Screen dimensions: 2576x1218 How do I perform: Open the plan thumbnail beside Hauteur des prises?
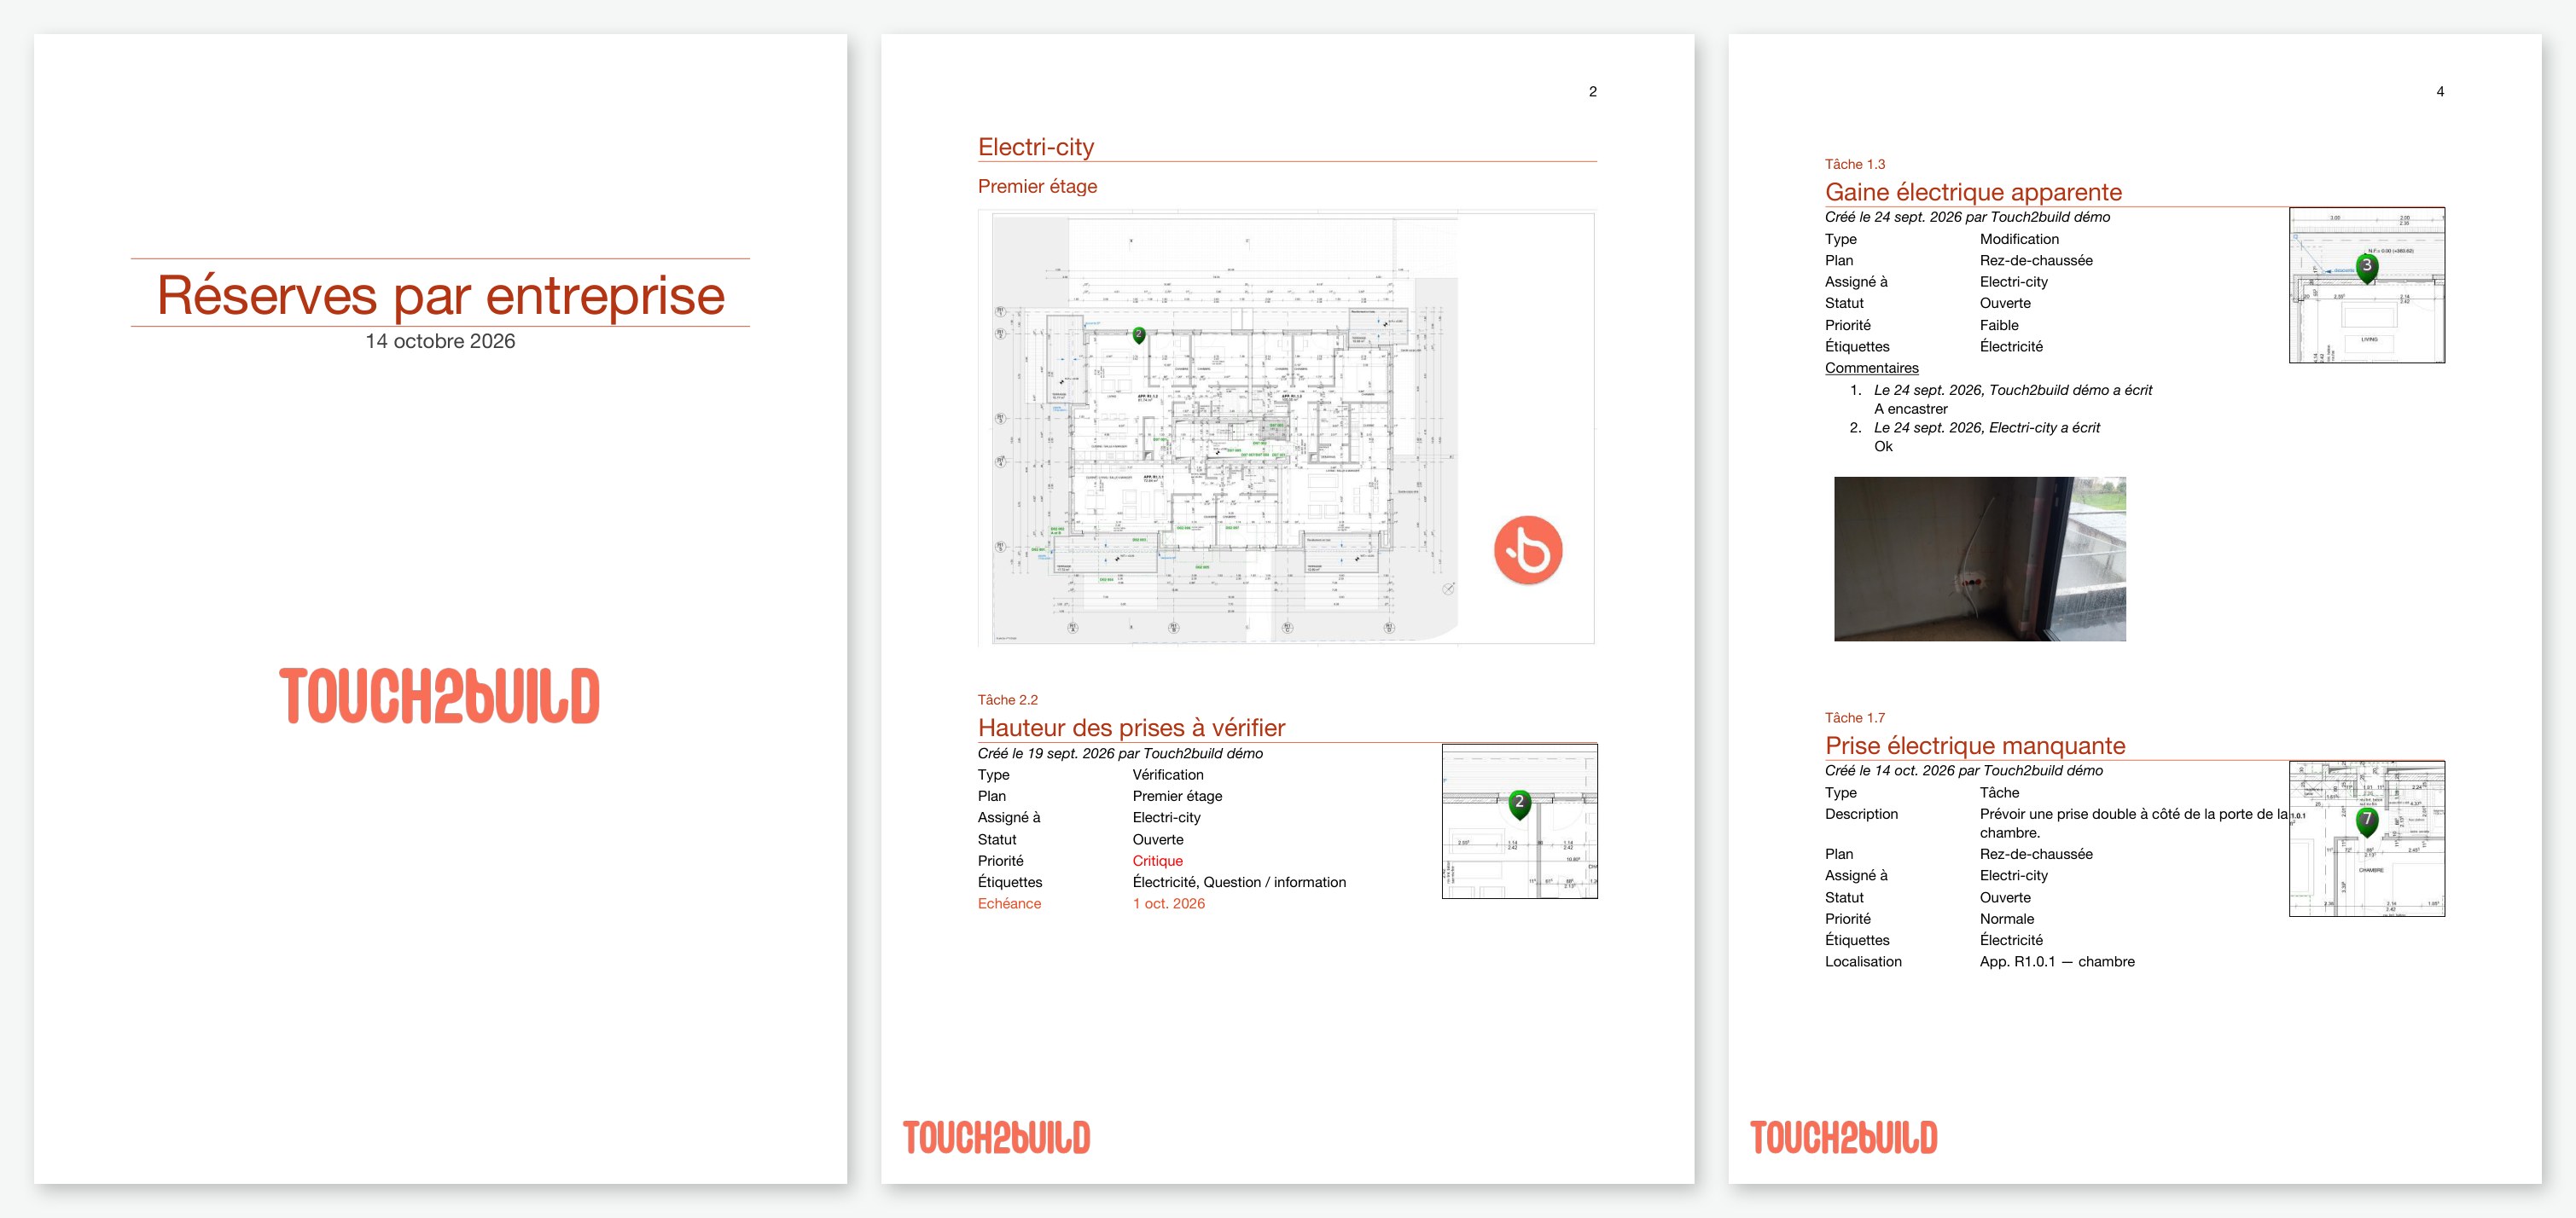pyautogui.click(x=1519, y=821)
